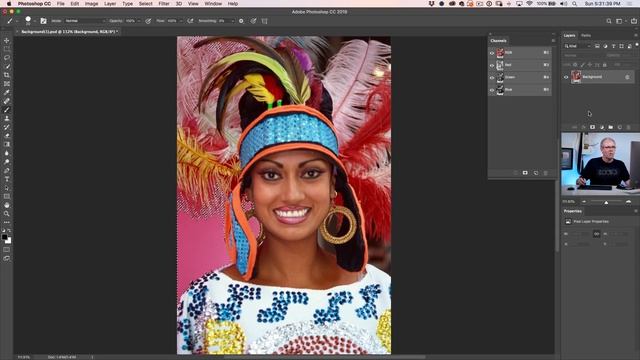The height and width of the screenshot is (360, 640).
Task: Open the Channels panel menu
Action: 553,41
